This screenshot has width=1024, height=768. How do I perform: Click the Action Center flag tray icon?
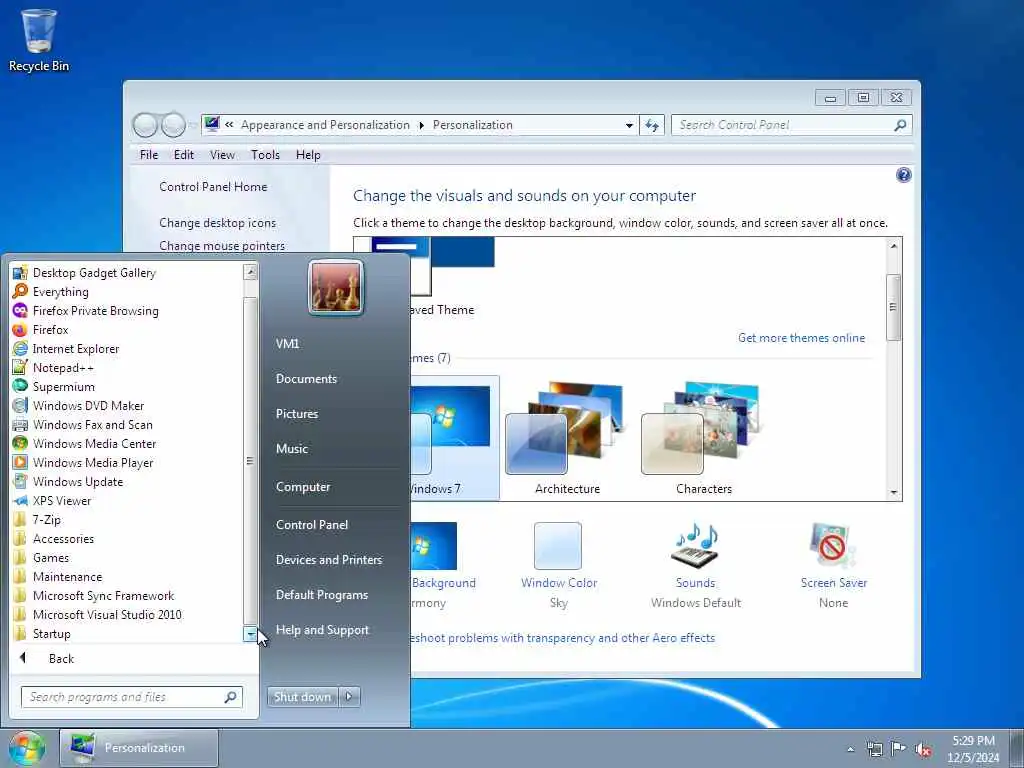click(898, 748)
